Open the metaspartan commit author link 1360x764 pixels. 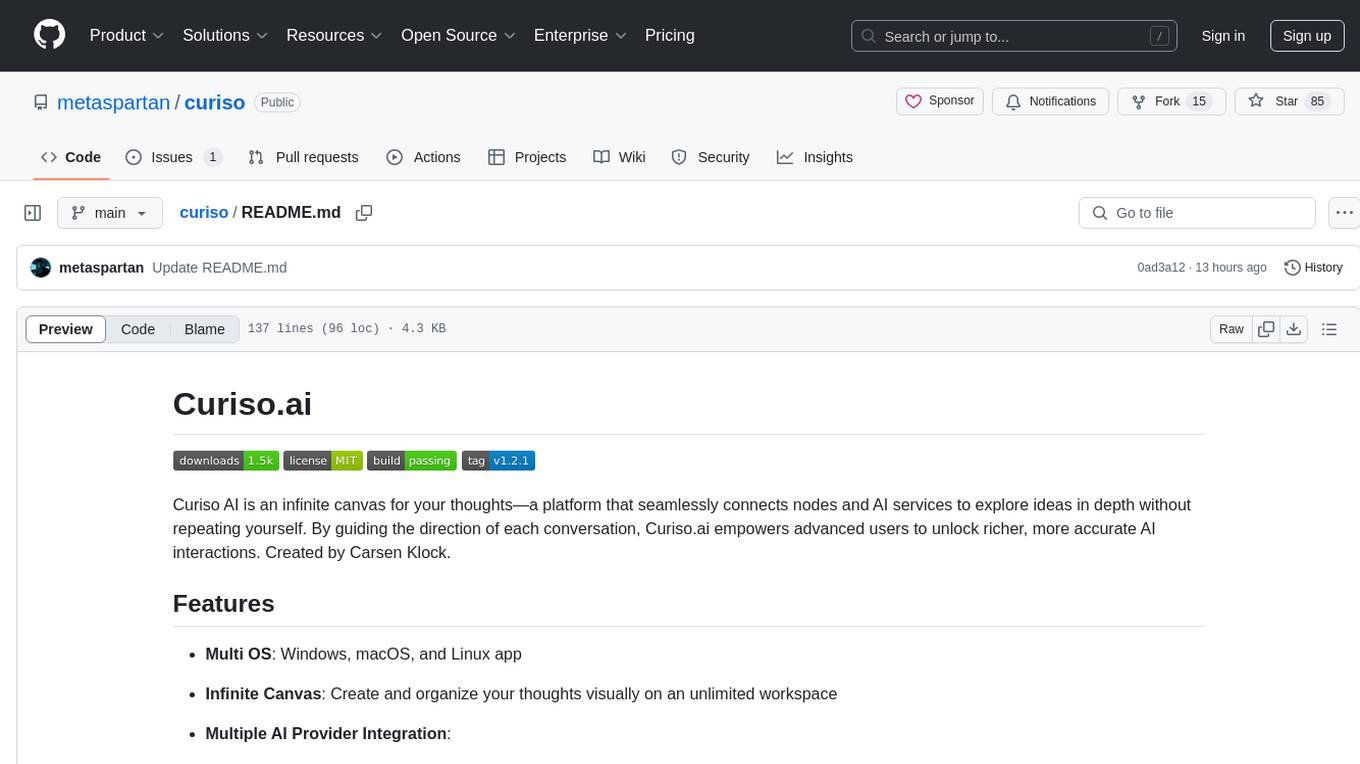pos(101,268)
